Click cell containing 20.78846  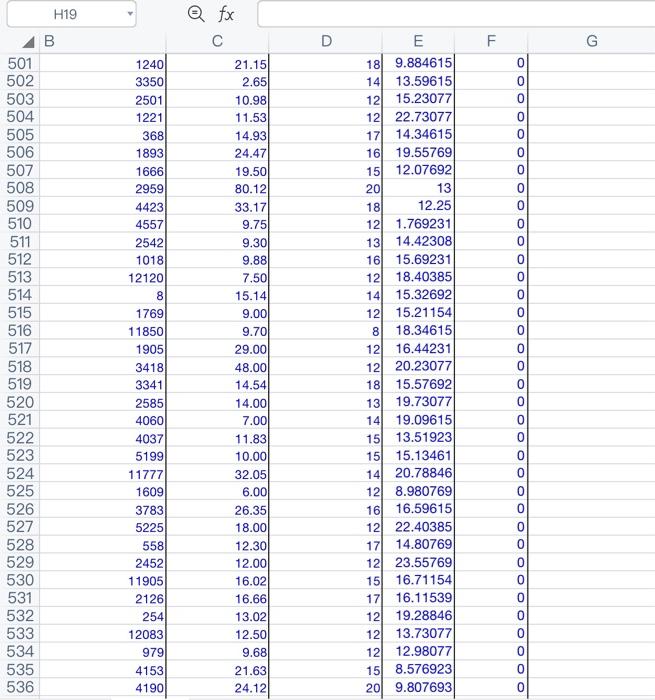pyautogui.click(x=418, y=473)
